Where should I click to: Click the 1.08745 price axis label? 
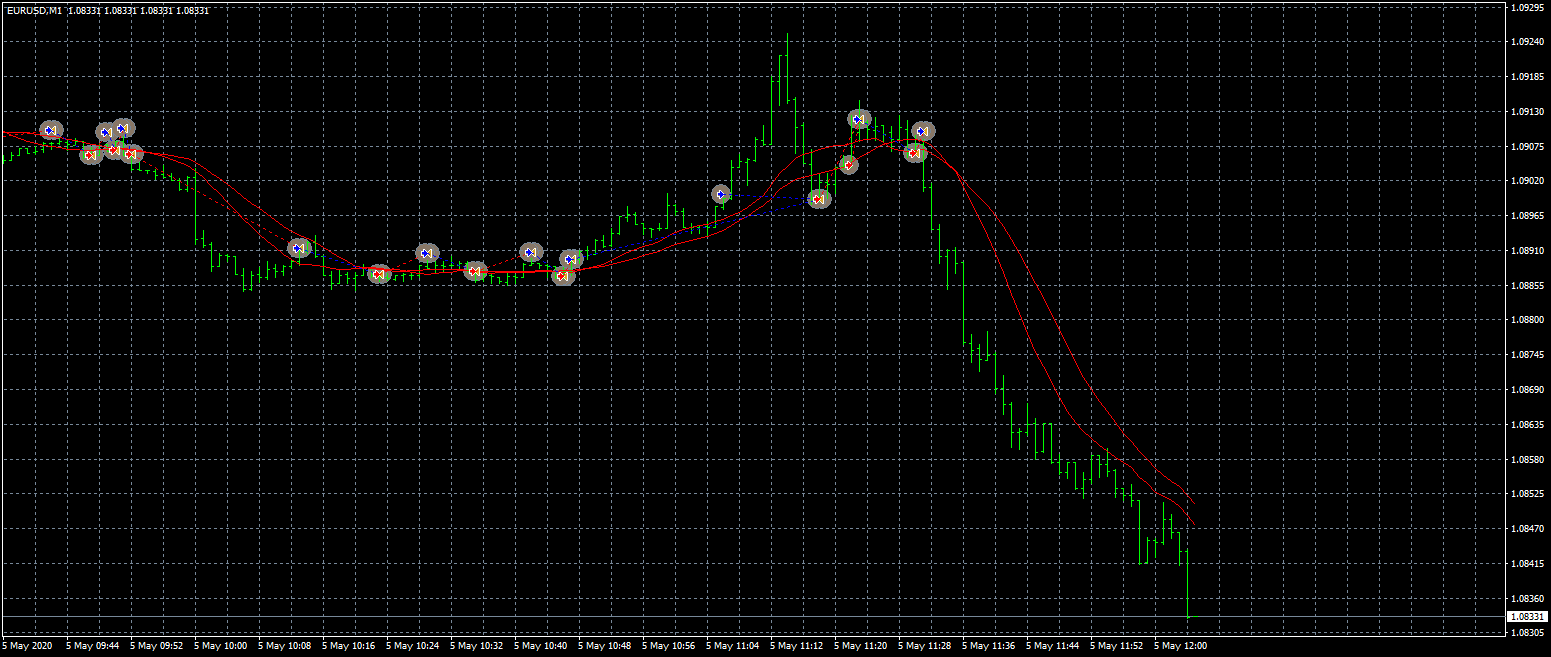coord(1527,355)
